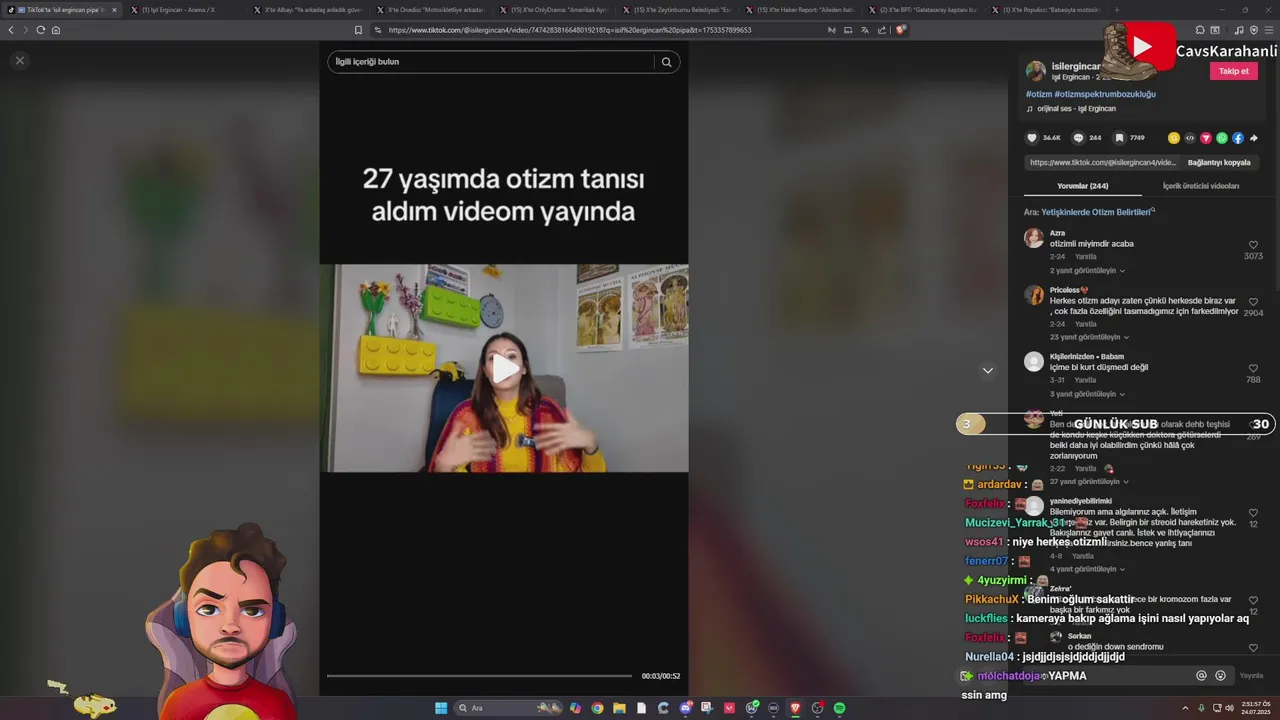Close the TikTok video viewer
This screenshot has width=1280, height=720.
(x=19, y=61)
